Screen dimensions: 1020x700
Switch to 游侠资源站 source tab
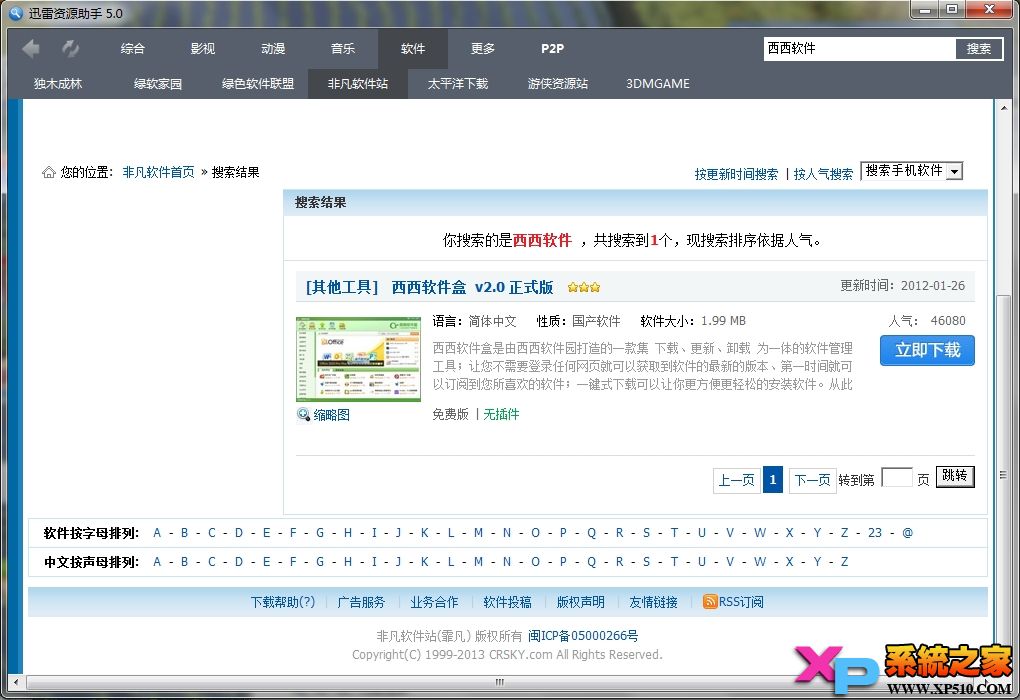click(557, 83)
